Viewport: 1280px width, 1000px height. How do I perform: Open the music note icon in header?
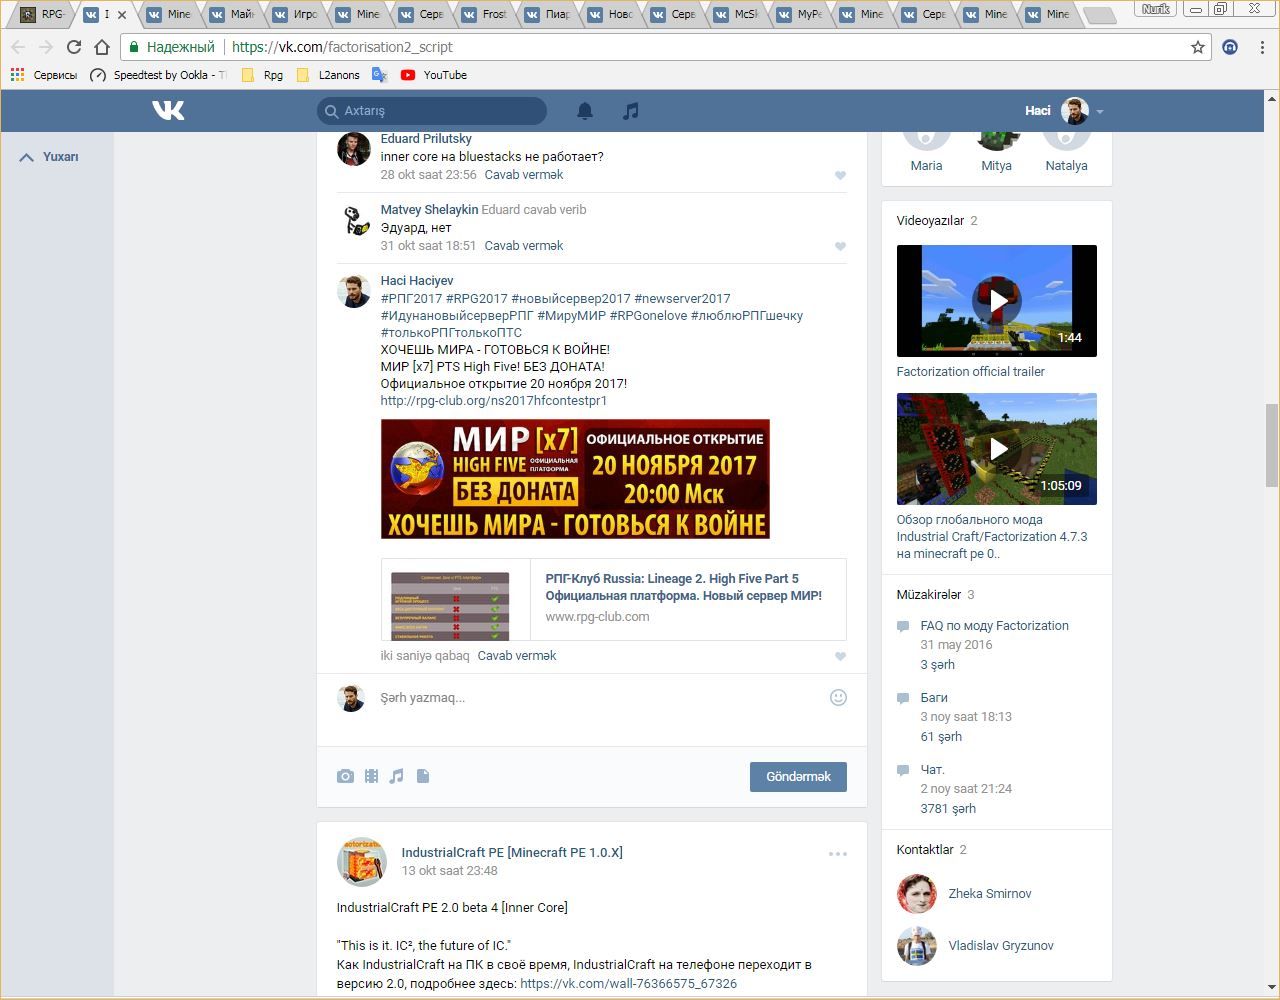(630, 111)
